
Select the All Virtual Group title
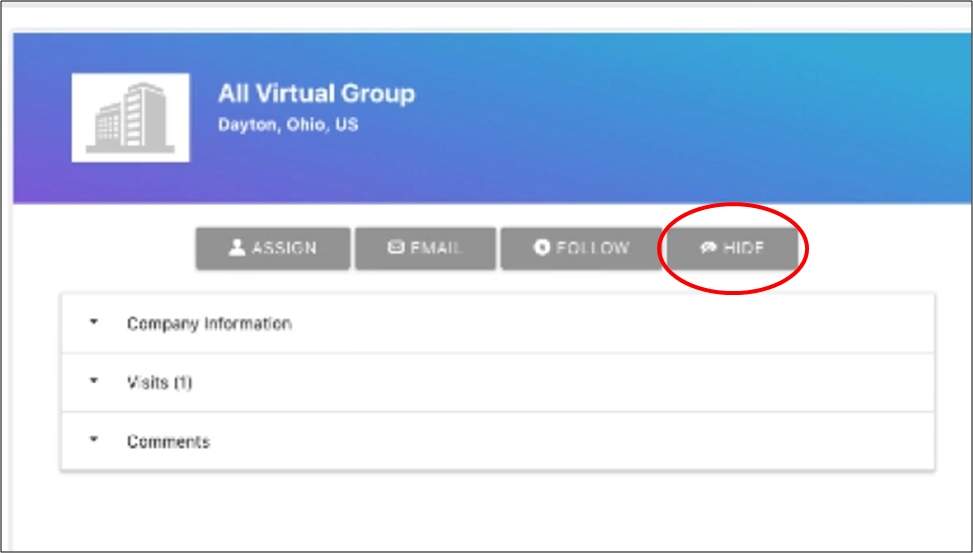pyautogui.click(x=316, y=94)
